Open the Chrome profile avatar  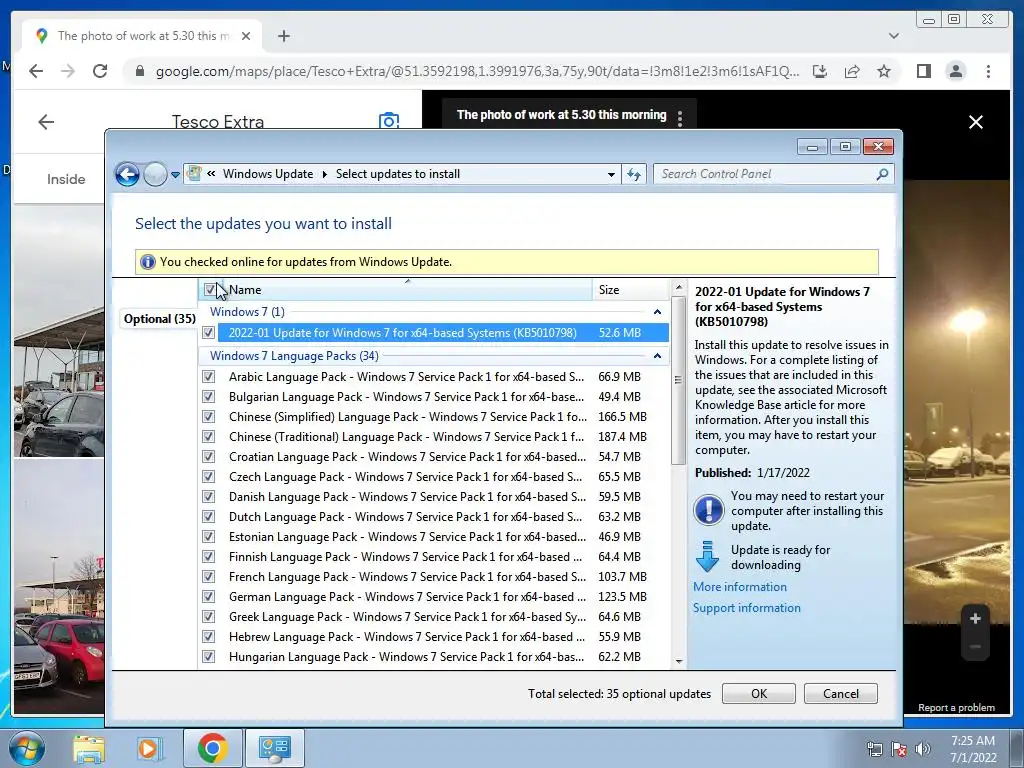pyautogui.click(x=955, y=71)
